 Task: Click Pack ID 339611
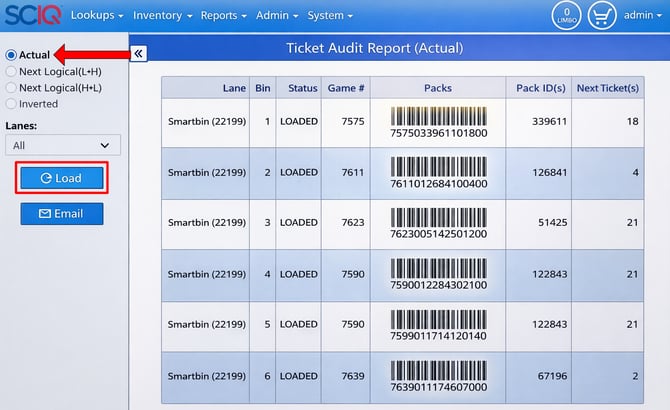click(x=550, y=121)
